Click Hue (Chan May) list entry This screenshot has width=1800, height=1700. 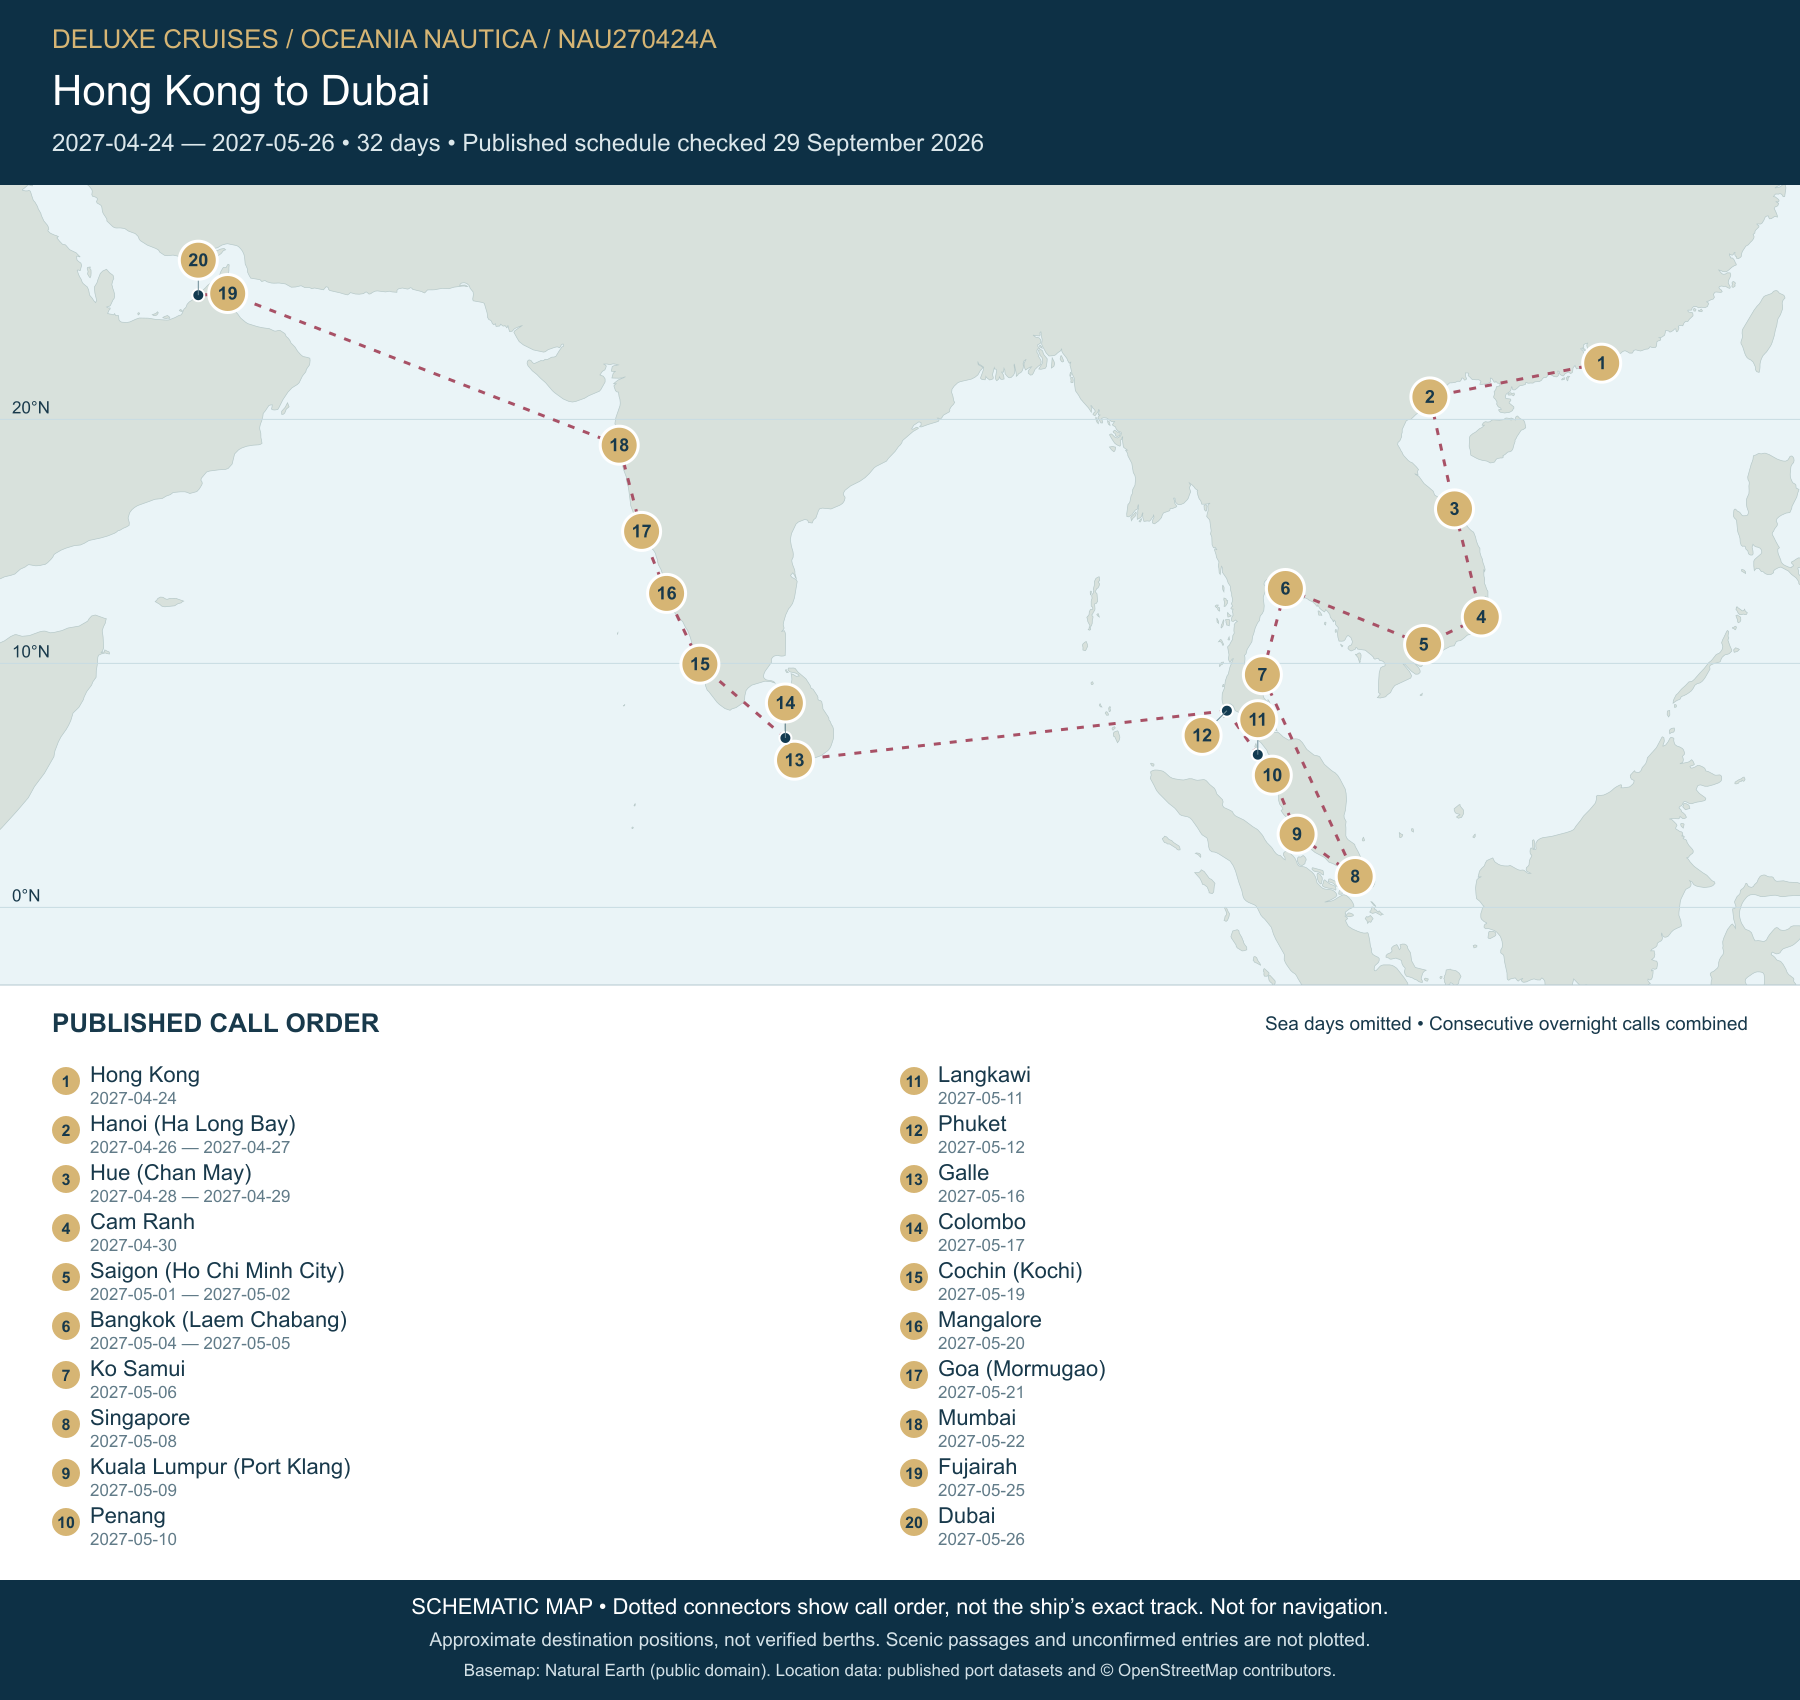171,1182
